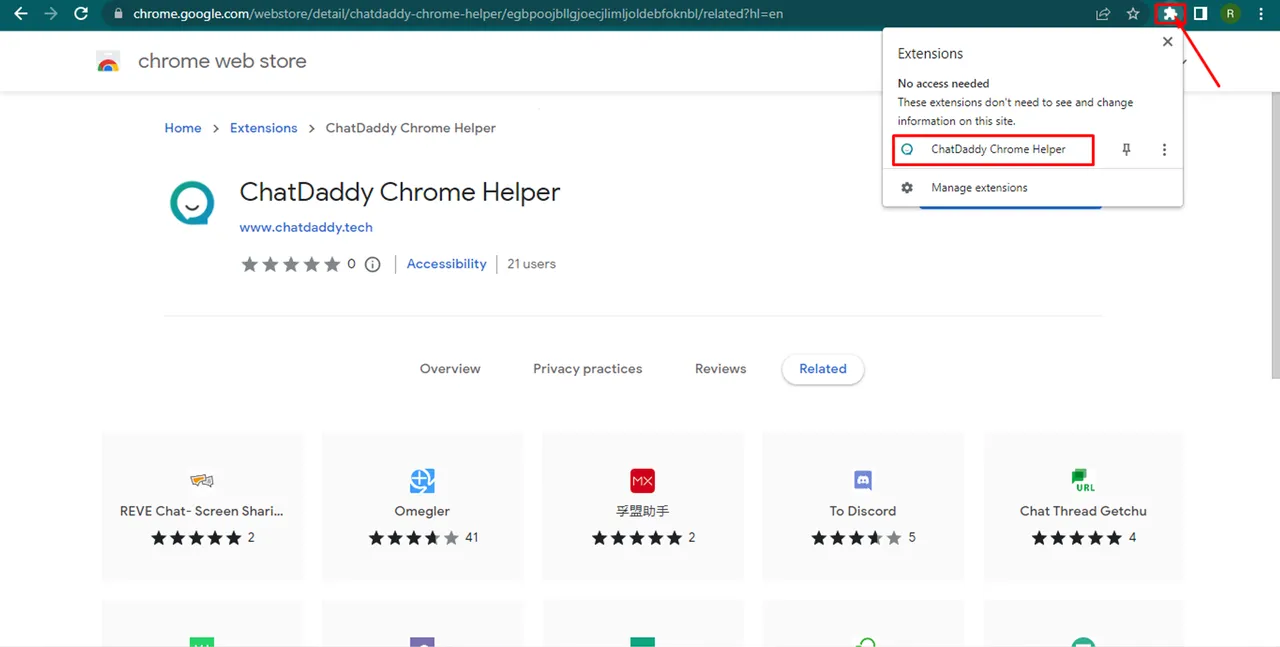Close the Extensions popup
Image resolution: width=1280 pixels, height=647 pixels.
point(1167,42)
